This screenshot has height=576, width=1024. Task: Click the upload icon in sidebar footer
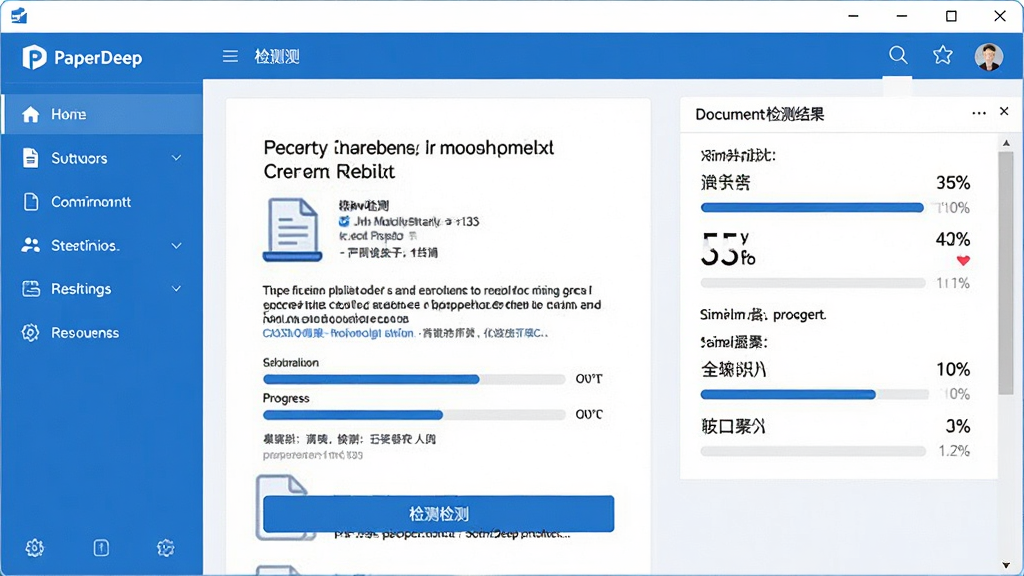tap(101, 547)
